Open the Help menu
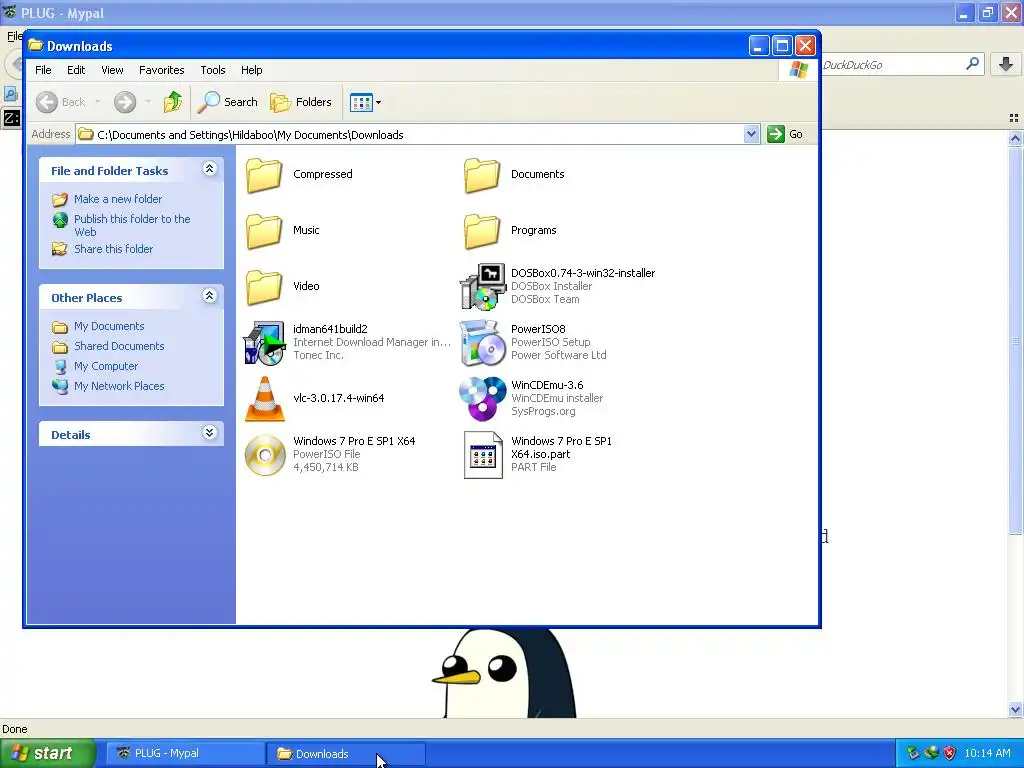Image resolution: width=1024 pixels, height=768 pixels. pos(251,70)
